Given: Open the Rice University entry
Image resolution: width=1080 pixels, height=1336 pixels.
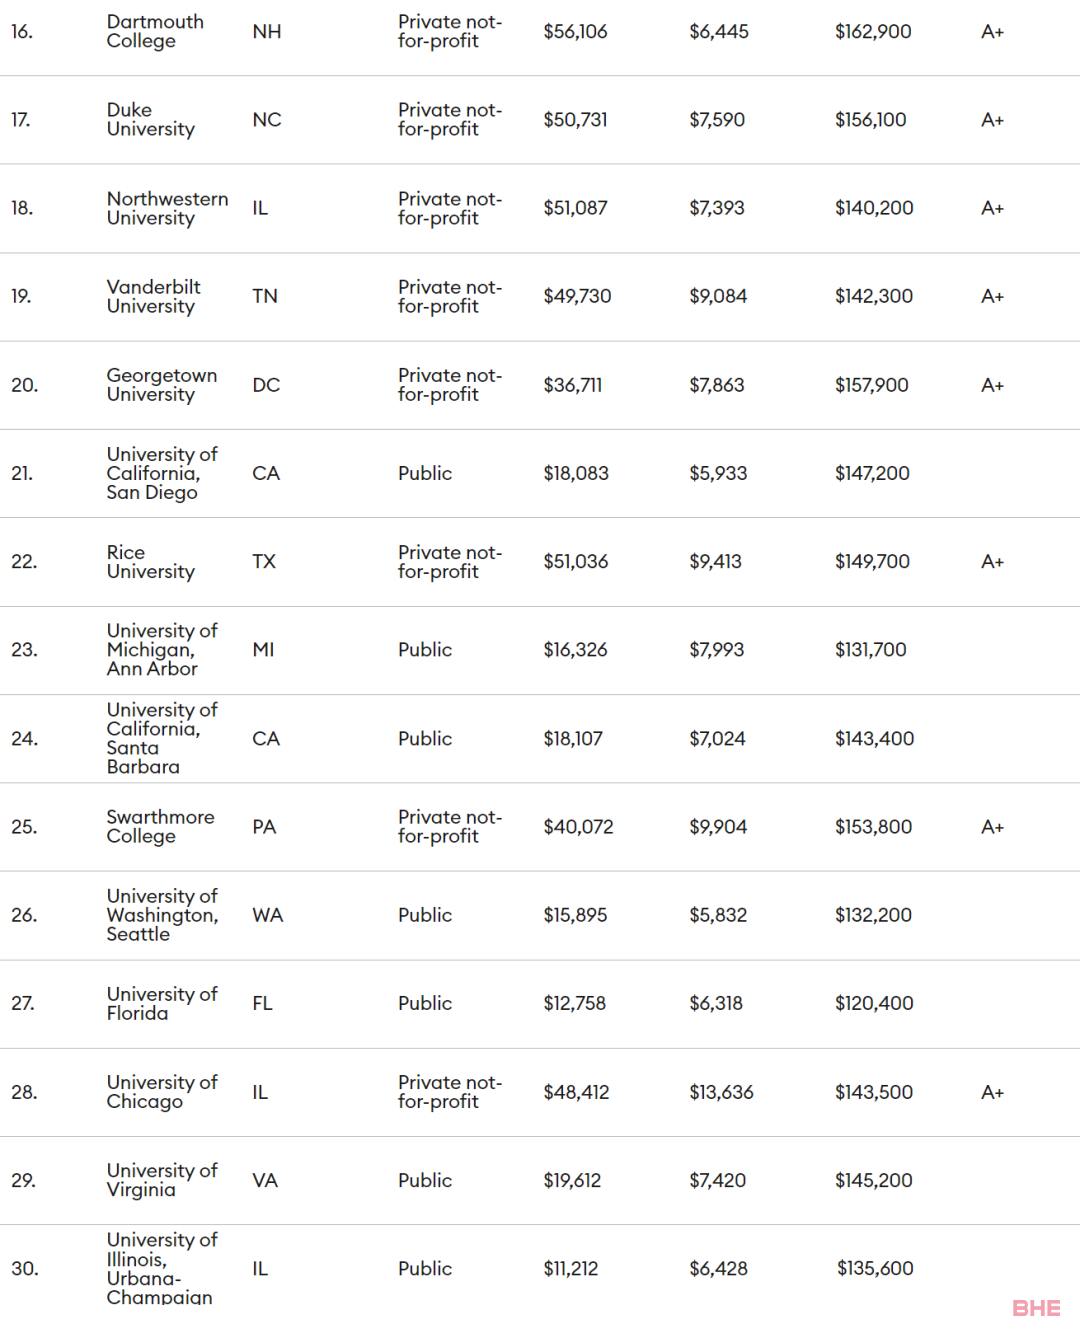Looking at the screenshot, I should (x=151, y=562).
